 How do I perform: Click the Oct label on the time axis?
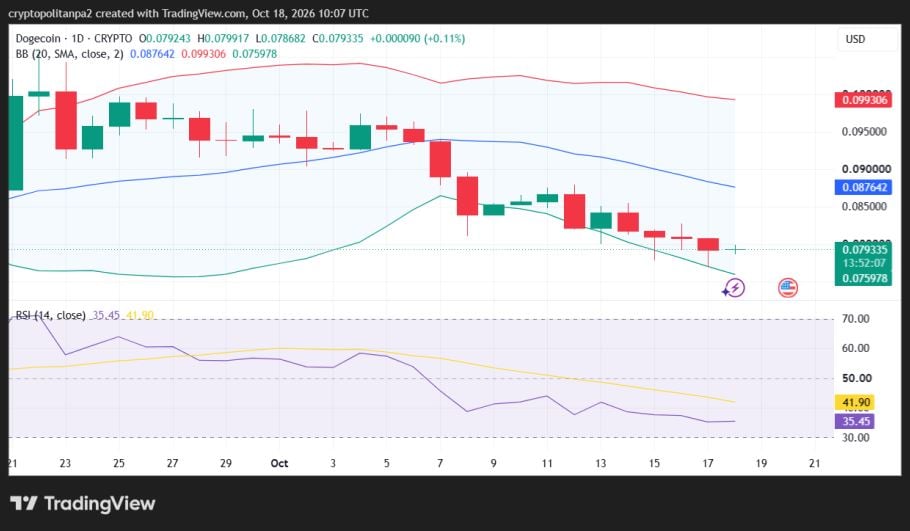pos(279,463)
